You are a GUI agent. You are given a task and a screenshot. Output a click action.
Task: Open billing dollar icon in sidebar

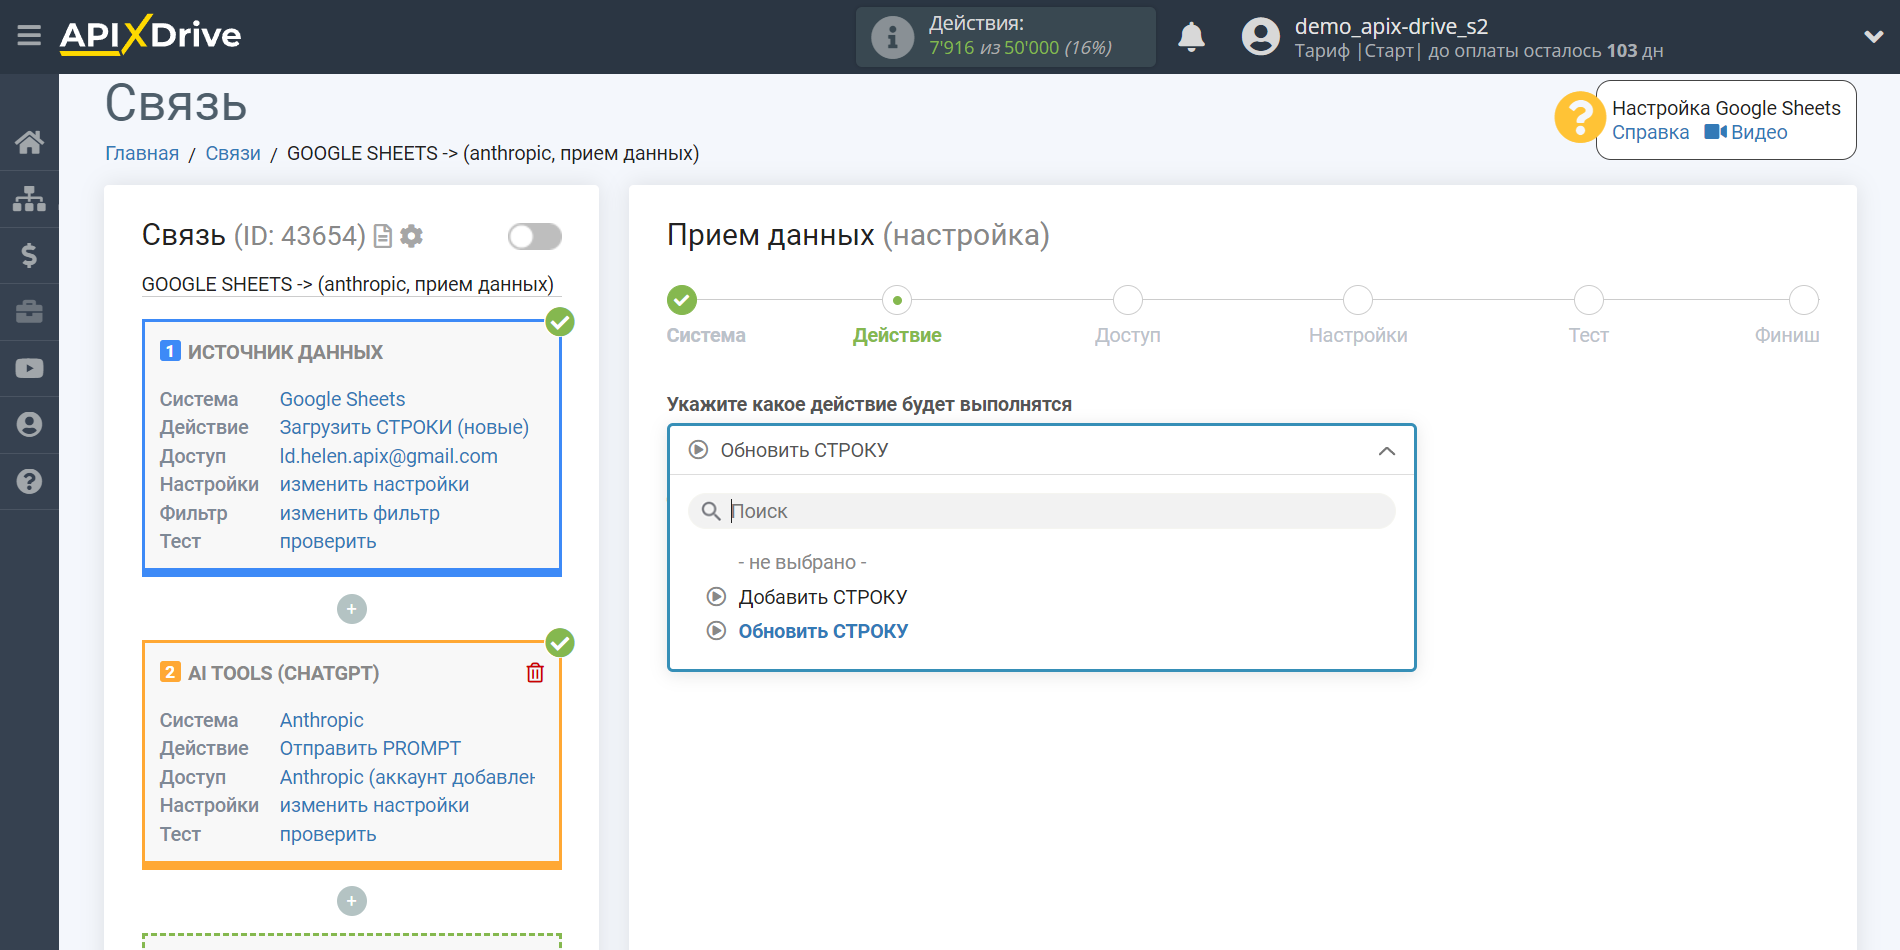29,255
